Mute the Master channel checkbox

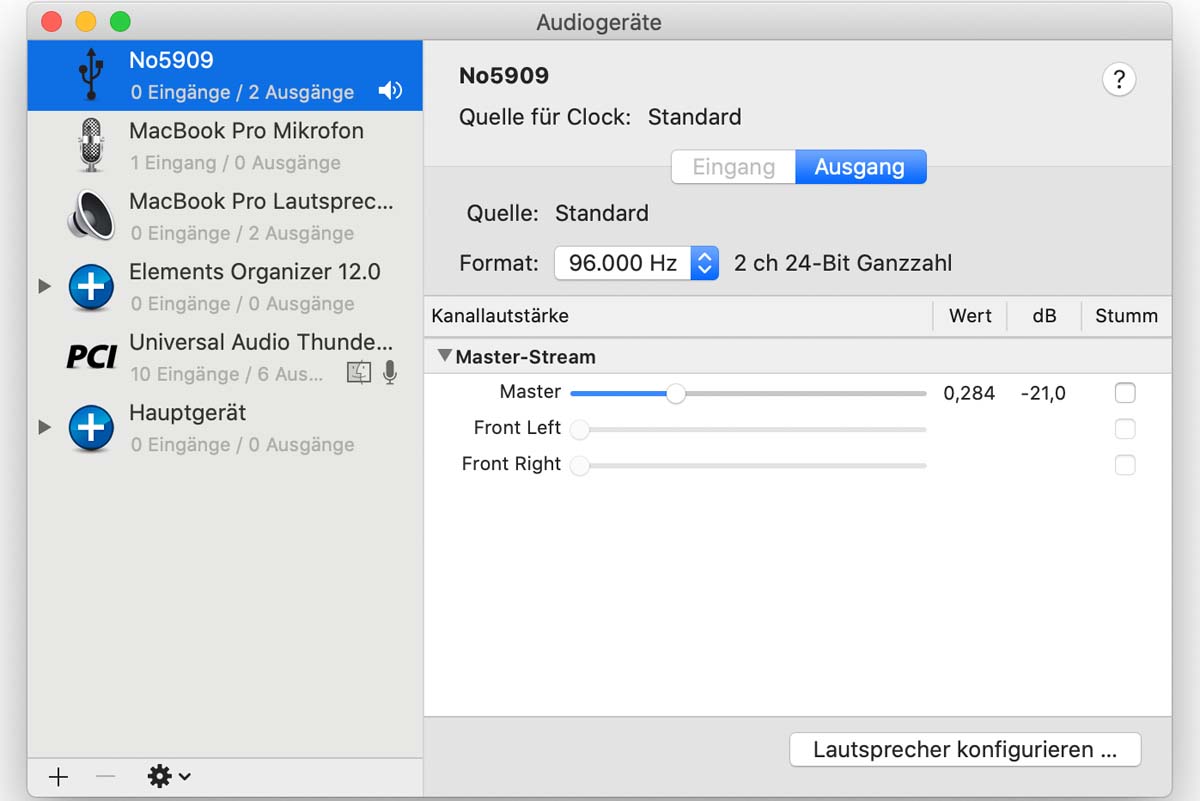(x=1125, y=393)
